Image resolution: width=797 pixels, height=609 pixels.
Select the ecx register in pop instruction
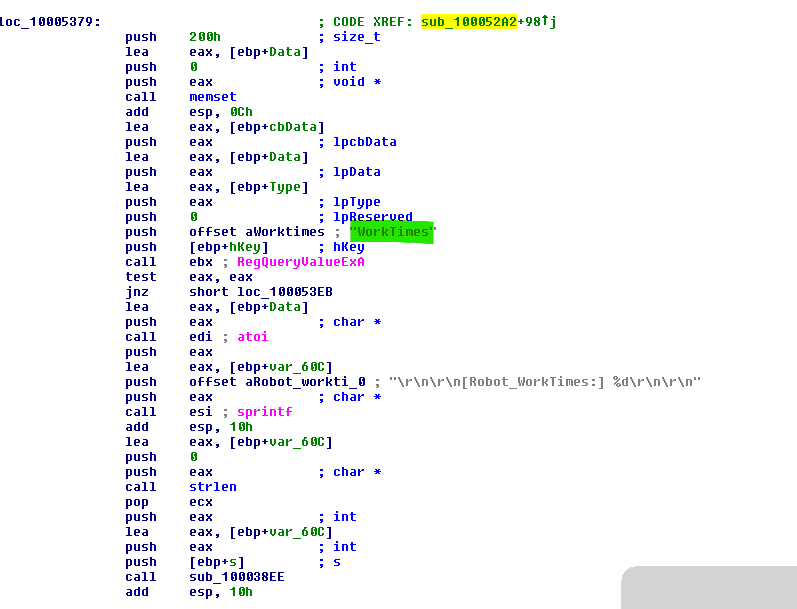pos(200,502)
